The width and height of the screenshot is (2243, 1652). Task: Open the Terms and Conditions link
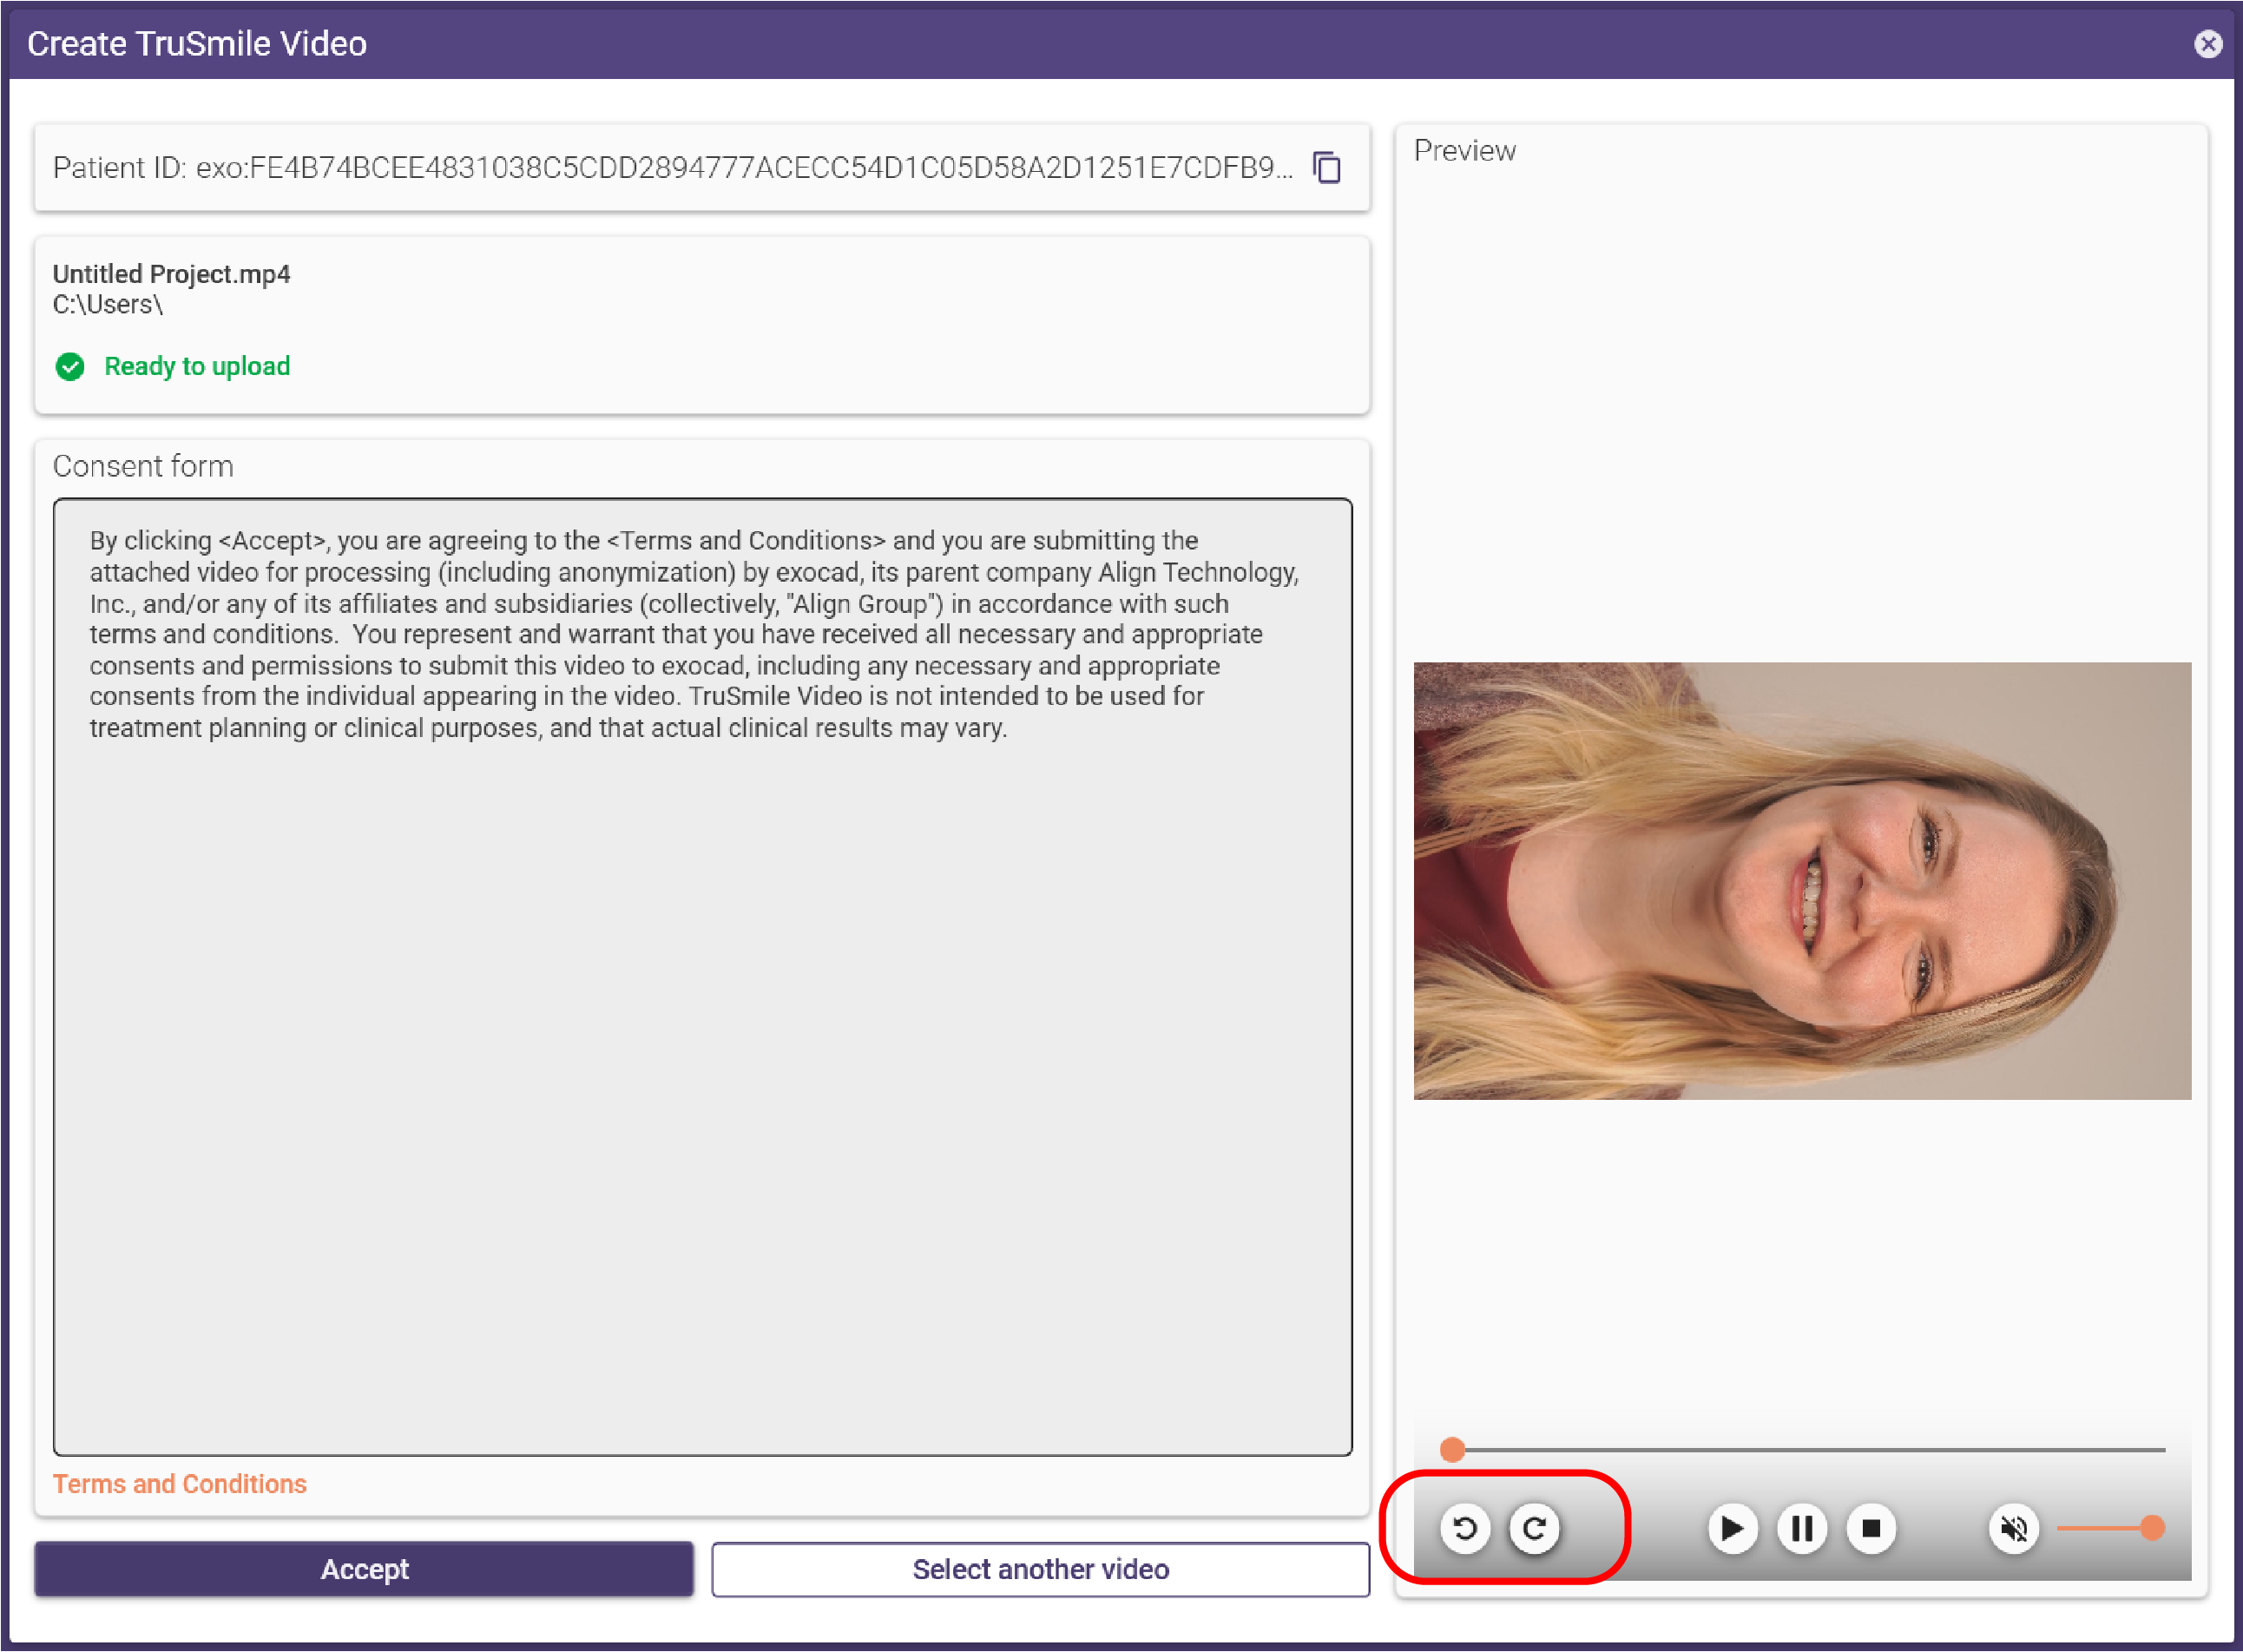(180, 1484)
